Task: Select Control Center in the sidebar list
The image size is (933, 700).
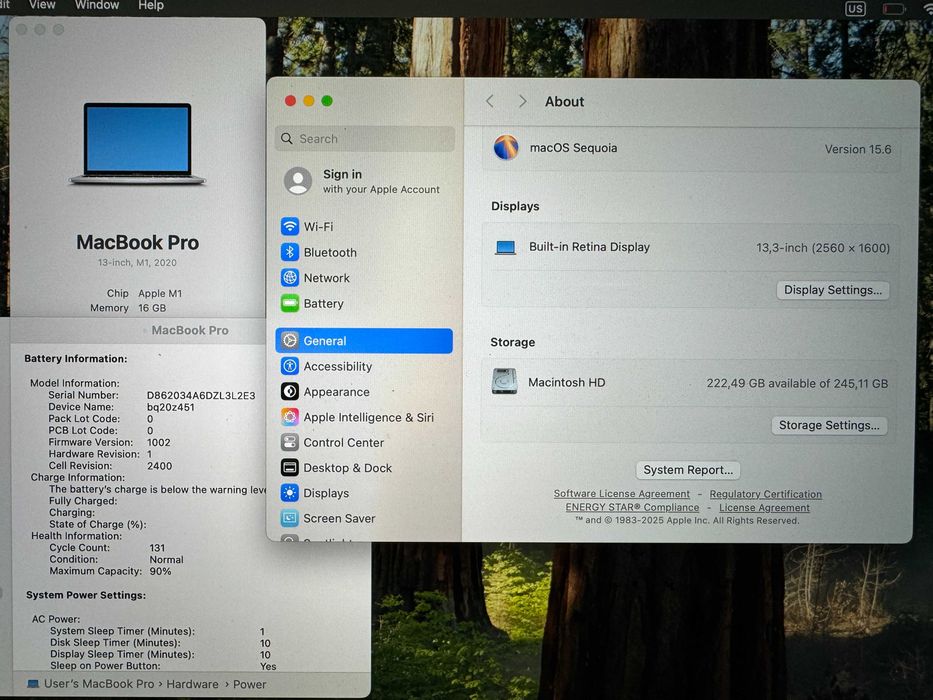Action: pos(364,442)
